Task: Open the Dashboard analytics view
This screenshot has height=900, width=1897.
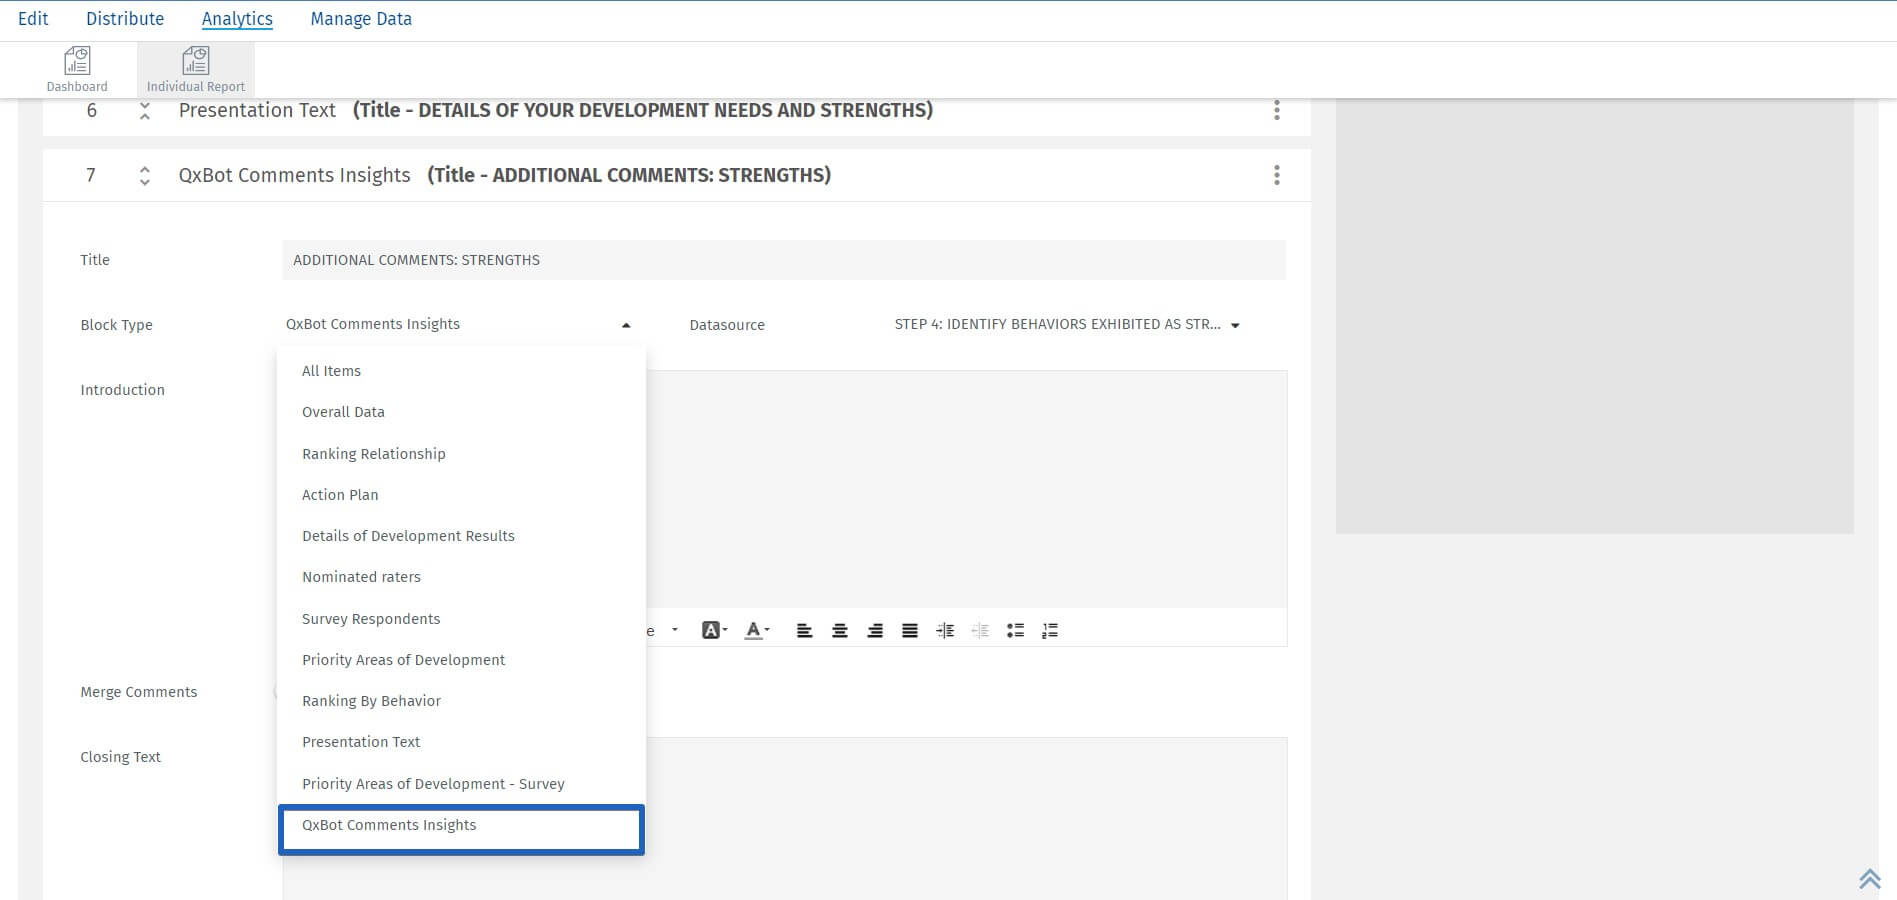Action: 76,68
